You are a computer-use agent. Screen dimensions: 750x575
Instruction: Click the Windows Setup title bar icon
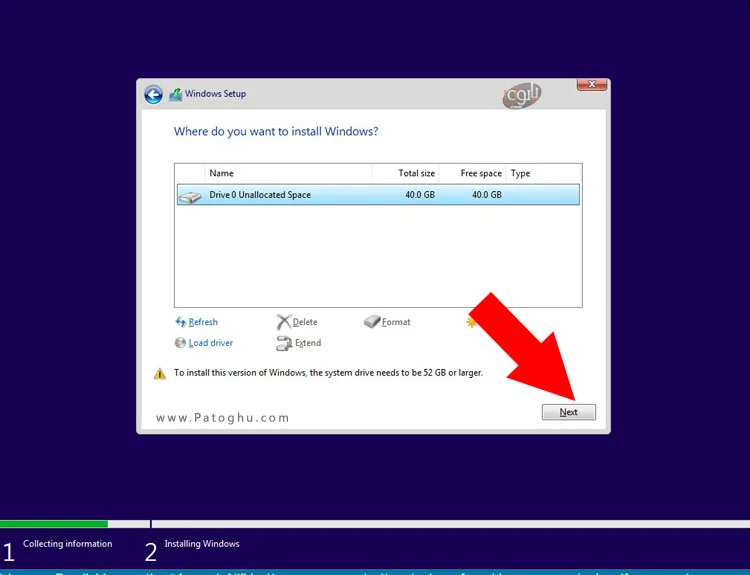point(176,94)
